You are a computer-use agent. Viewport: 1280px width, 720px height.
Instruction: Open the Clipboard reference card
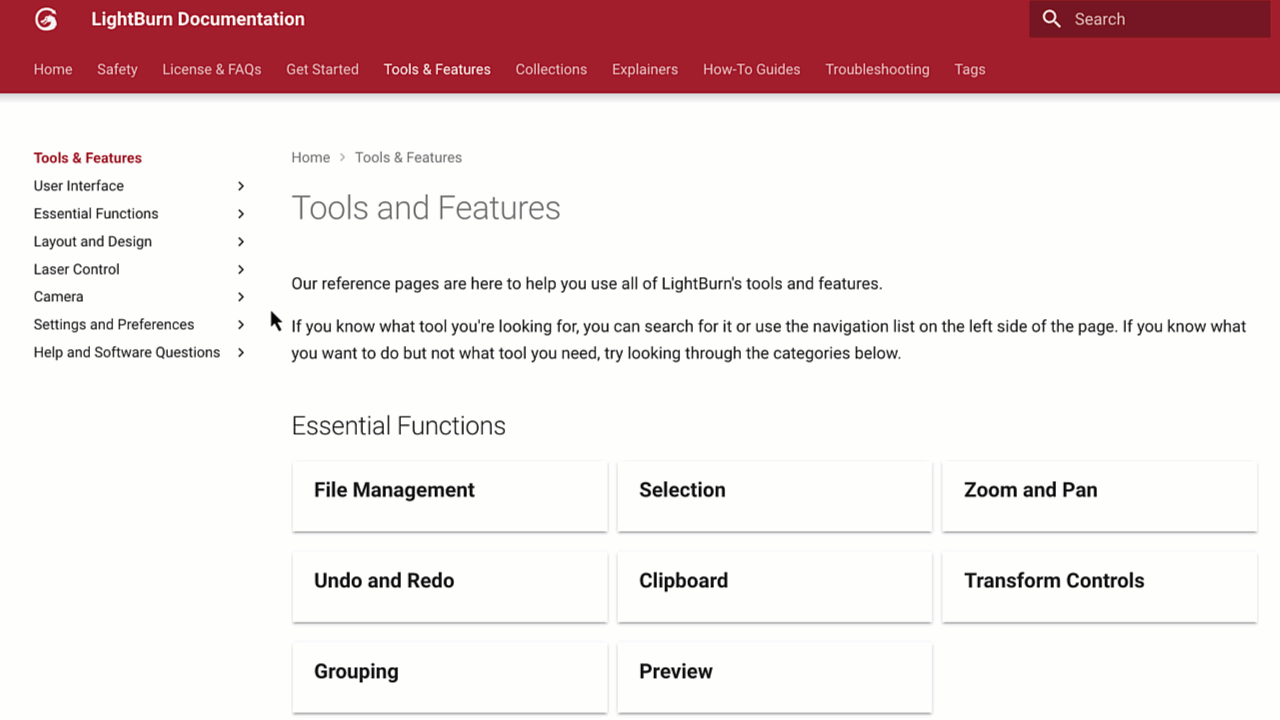774,586
